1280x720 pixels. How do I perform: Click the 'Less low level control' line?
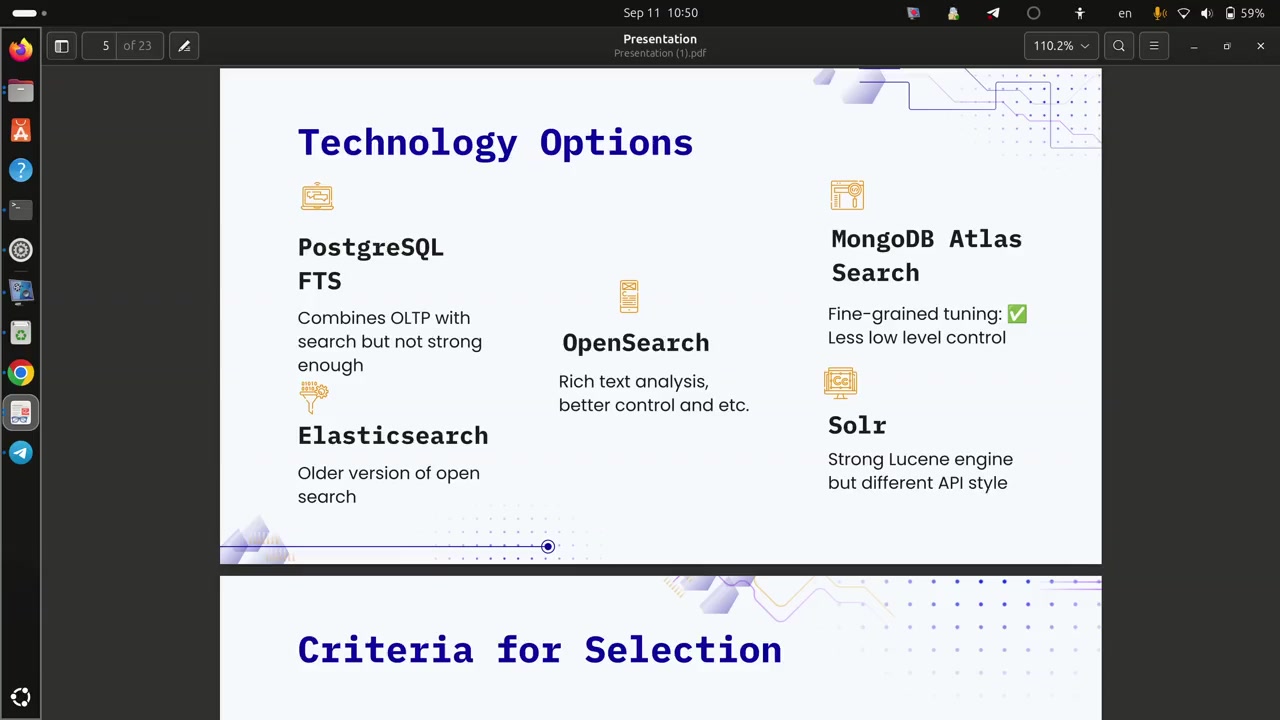point(917,338)
